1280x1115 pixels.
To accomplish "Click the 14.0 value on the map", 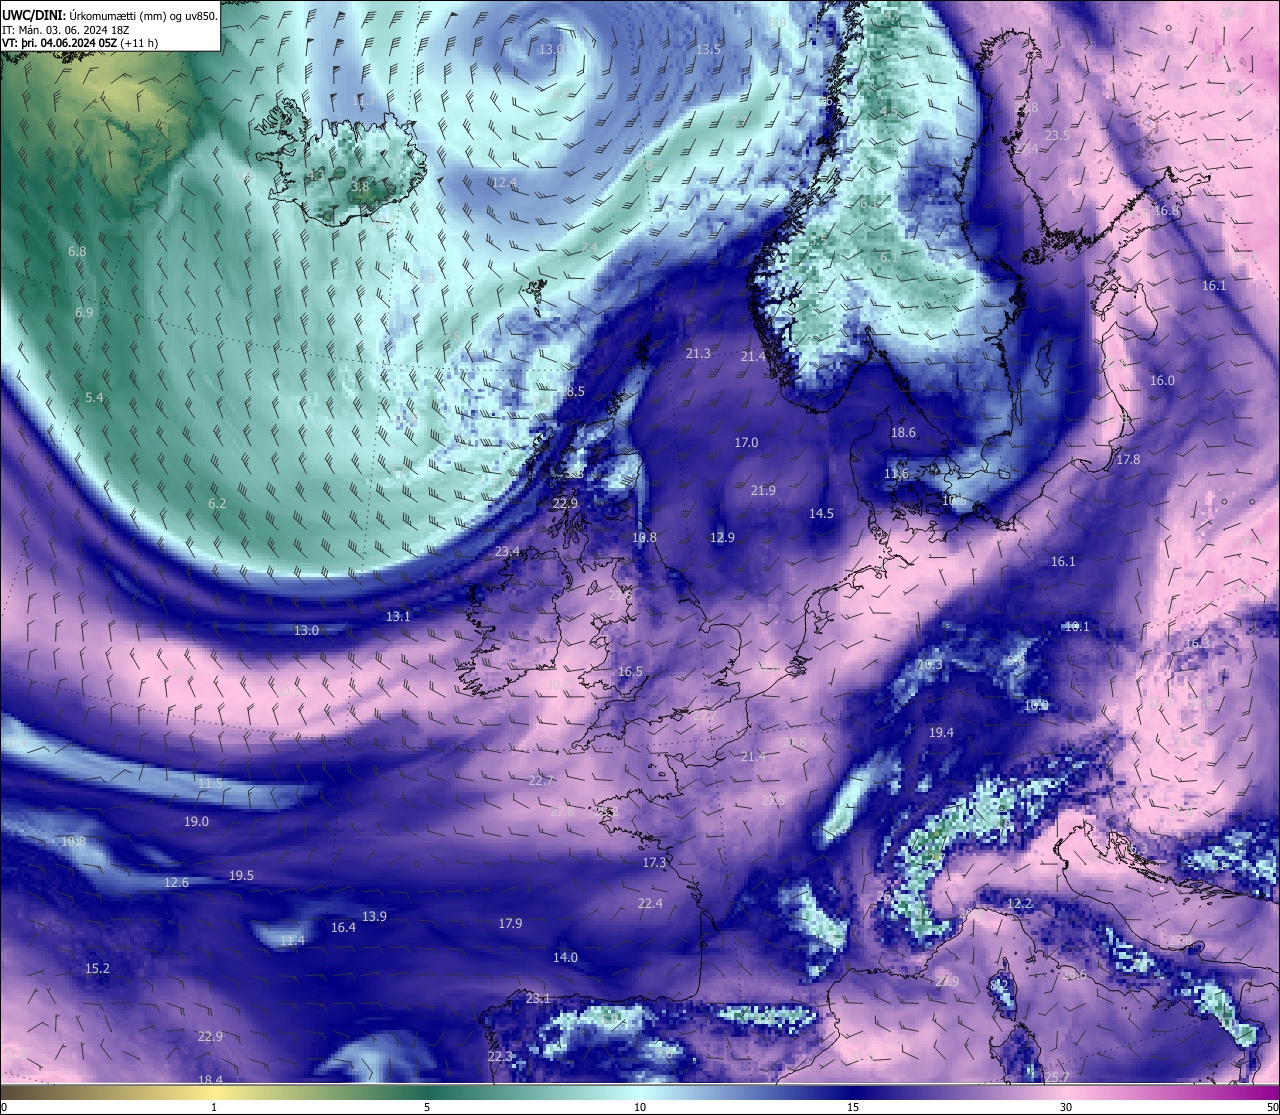I will point(565,958).
